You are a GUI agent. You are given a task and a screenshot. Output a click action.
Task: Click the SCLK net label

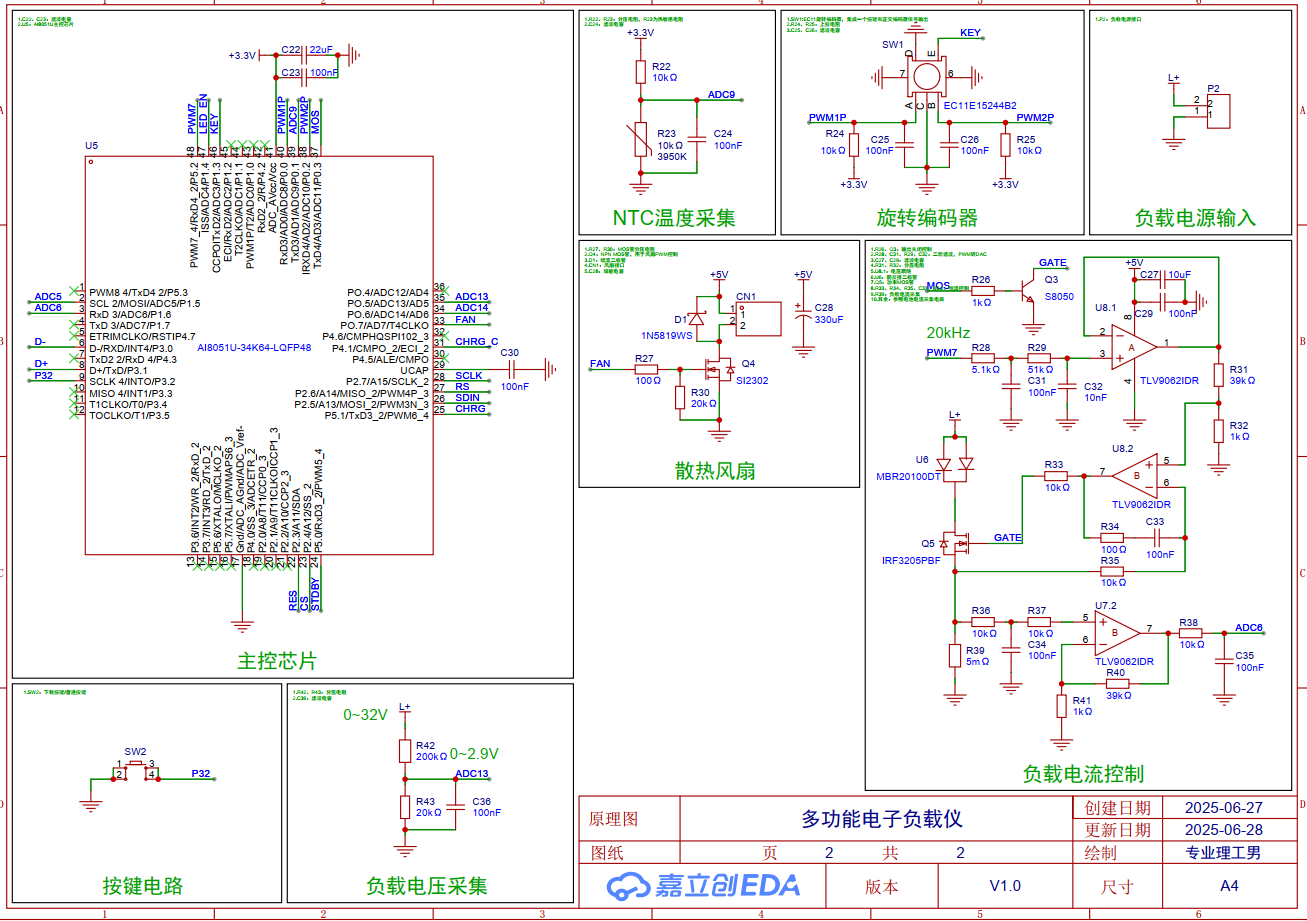(x=469, y=376)
